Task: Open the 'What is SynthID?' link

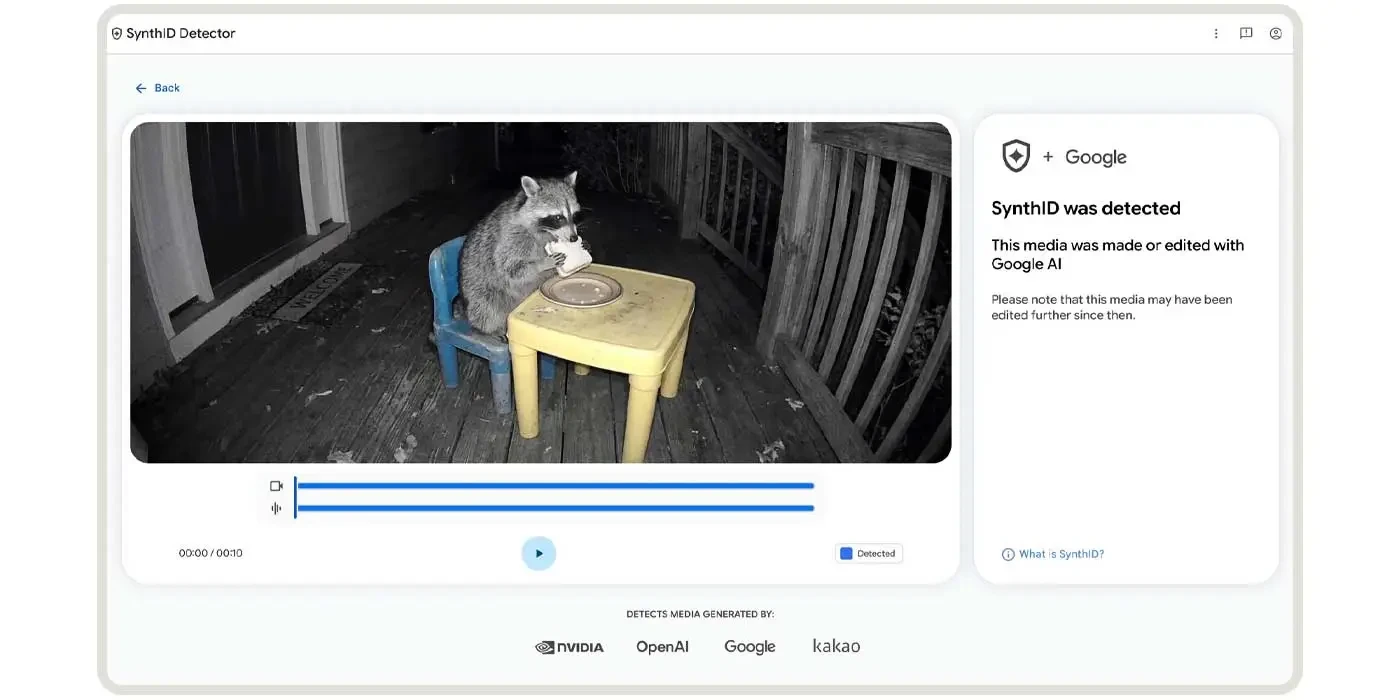Action: click(x=1061, y=554)
